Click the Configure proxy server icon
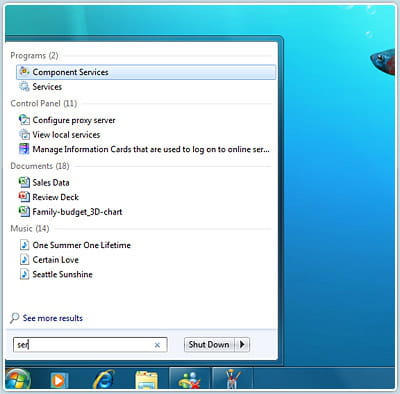400x394 pixels. click(24, 120)
